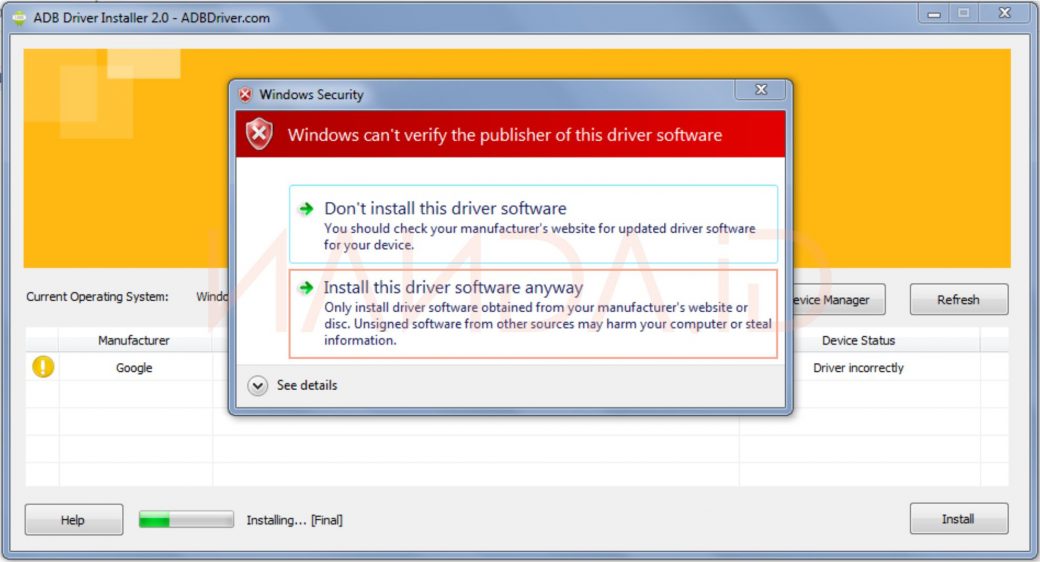Click the green installation progress bar
This screenshot has height=562, width=1040.
[x=186, y=520]
